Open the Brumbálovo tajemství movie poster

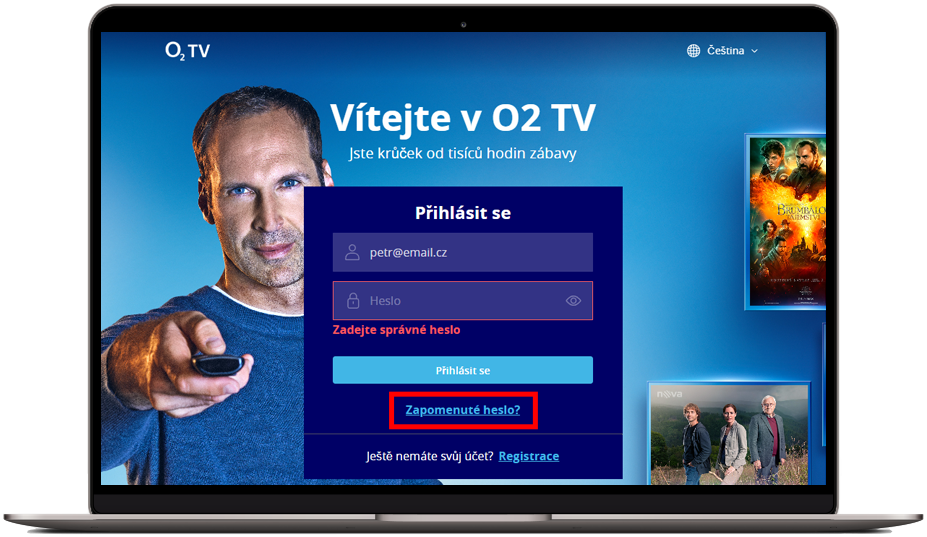(x=786, y=221)
